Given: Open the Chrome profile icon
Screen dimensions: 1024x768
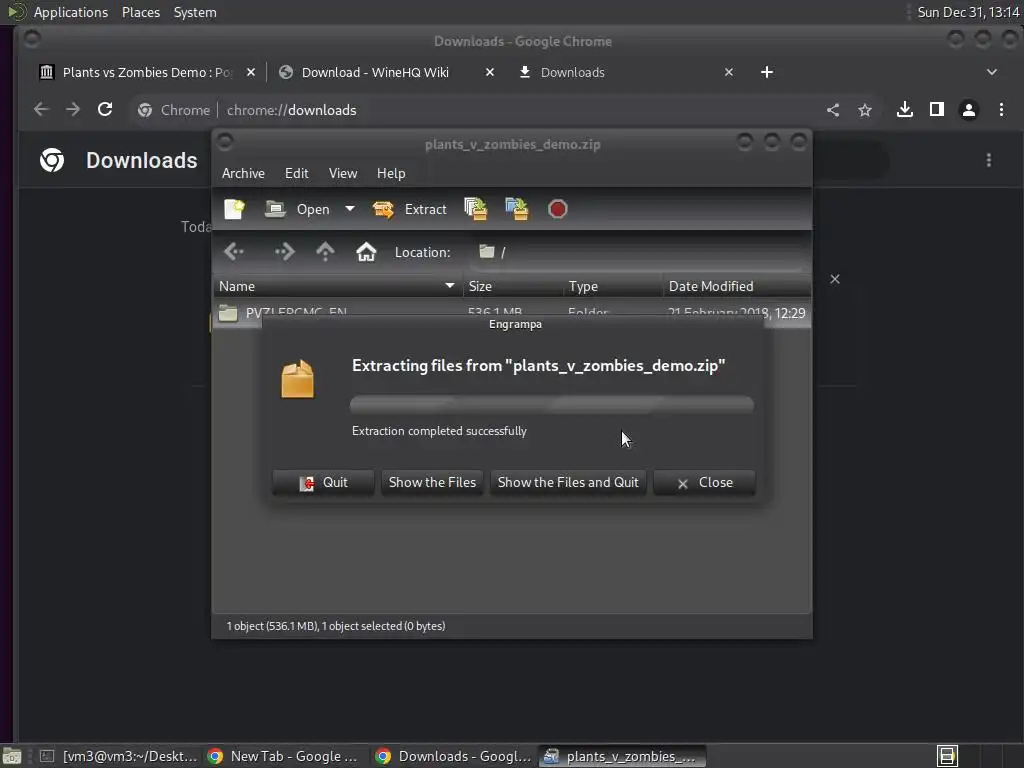Looking at the screenshot, I should coord(968,110).
